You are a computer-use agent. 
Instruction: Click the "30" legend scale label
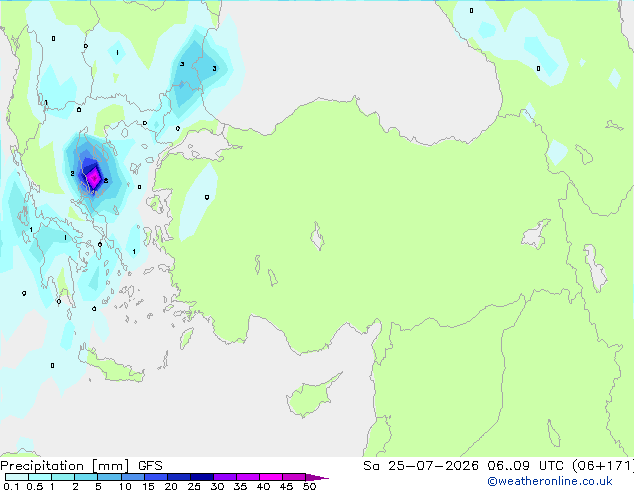217,486
